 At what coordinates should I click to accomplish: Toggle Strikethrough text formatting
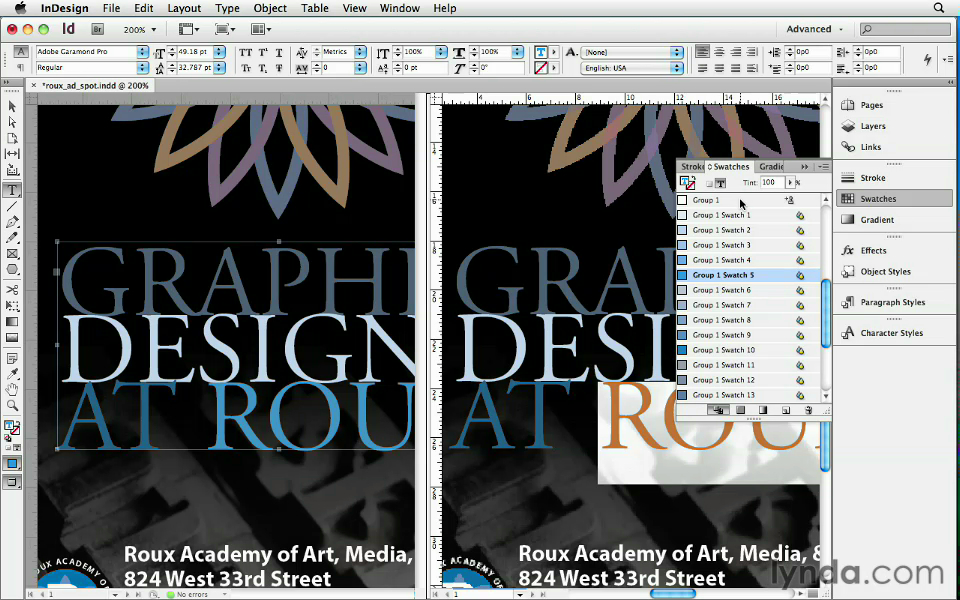(x=279, y=68)
